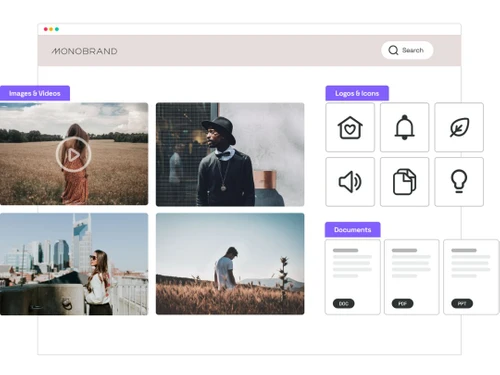Screen dimensions: 500x375
Task: Click the magnifier icon in search
Action: coord(393,50)
